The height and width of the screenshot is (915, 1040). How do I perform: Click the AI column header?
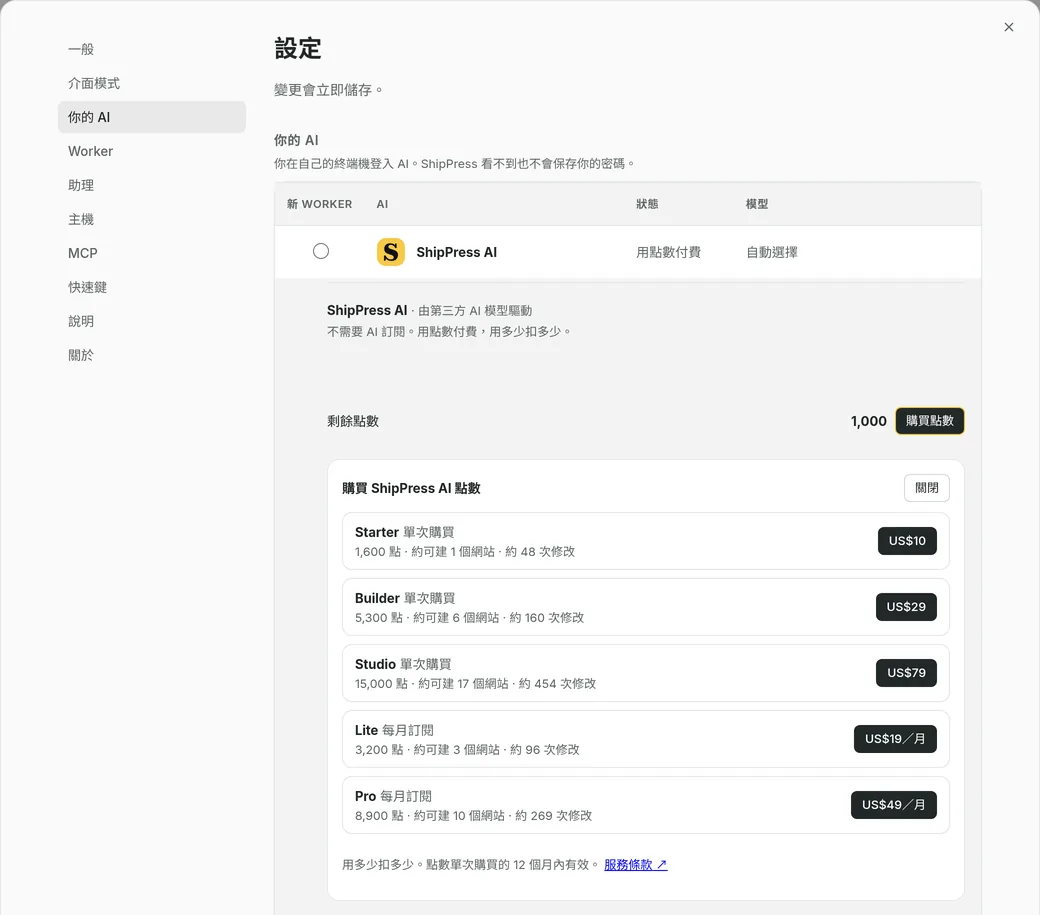coord(382,204)
